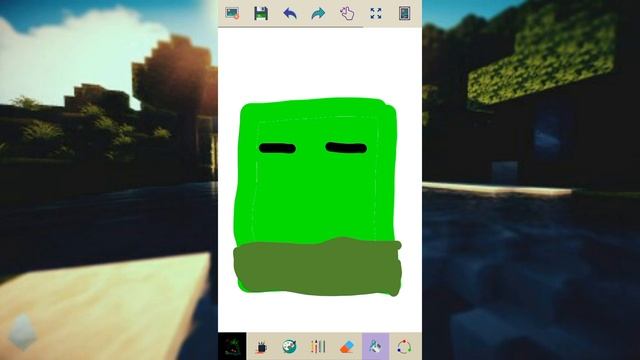Screen dimensions: 640x360
Task: Select the ink cup brush tool
Action: 261,347
